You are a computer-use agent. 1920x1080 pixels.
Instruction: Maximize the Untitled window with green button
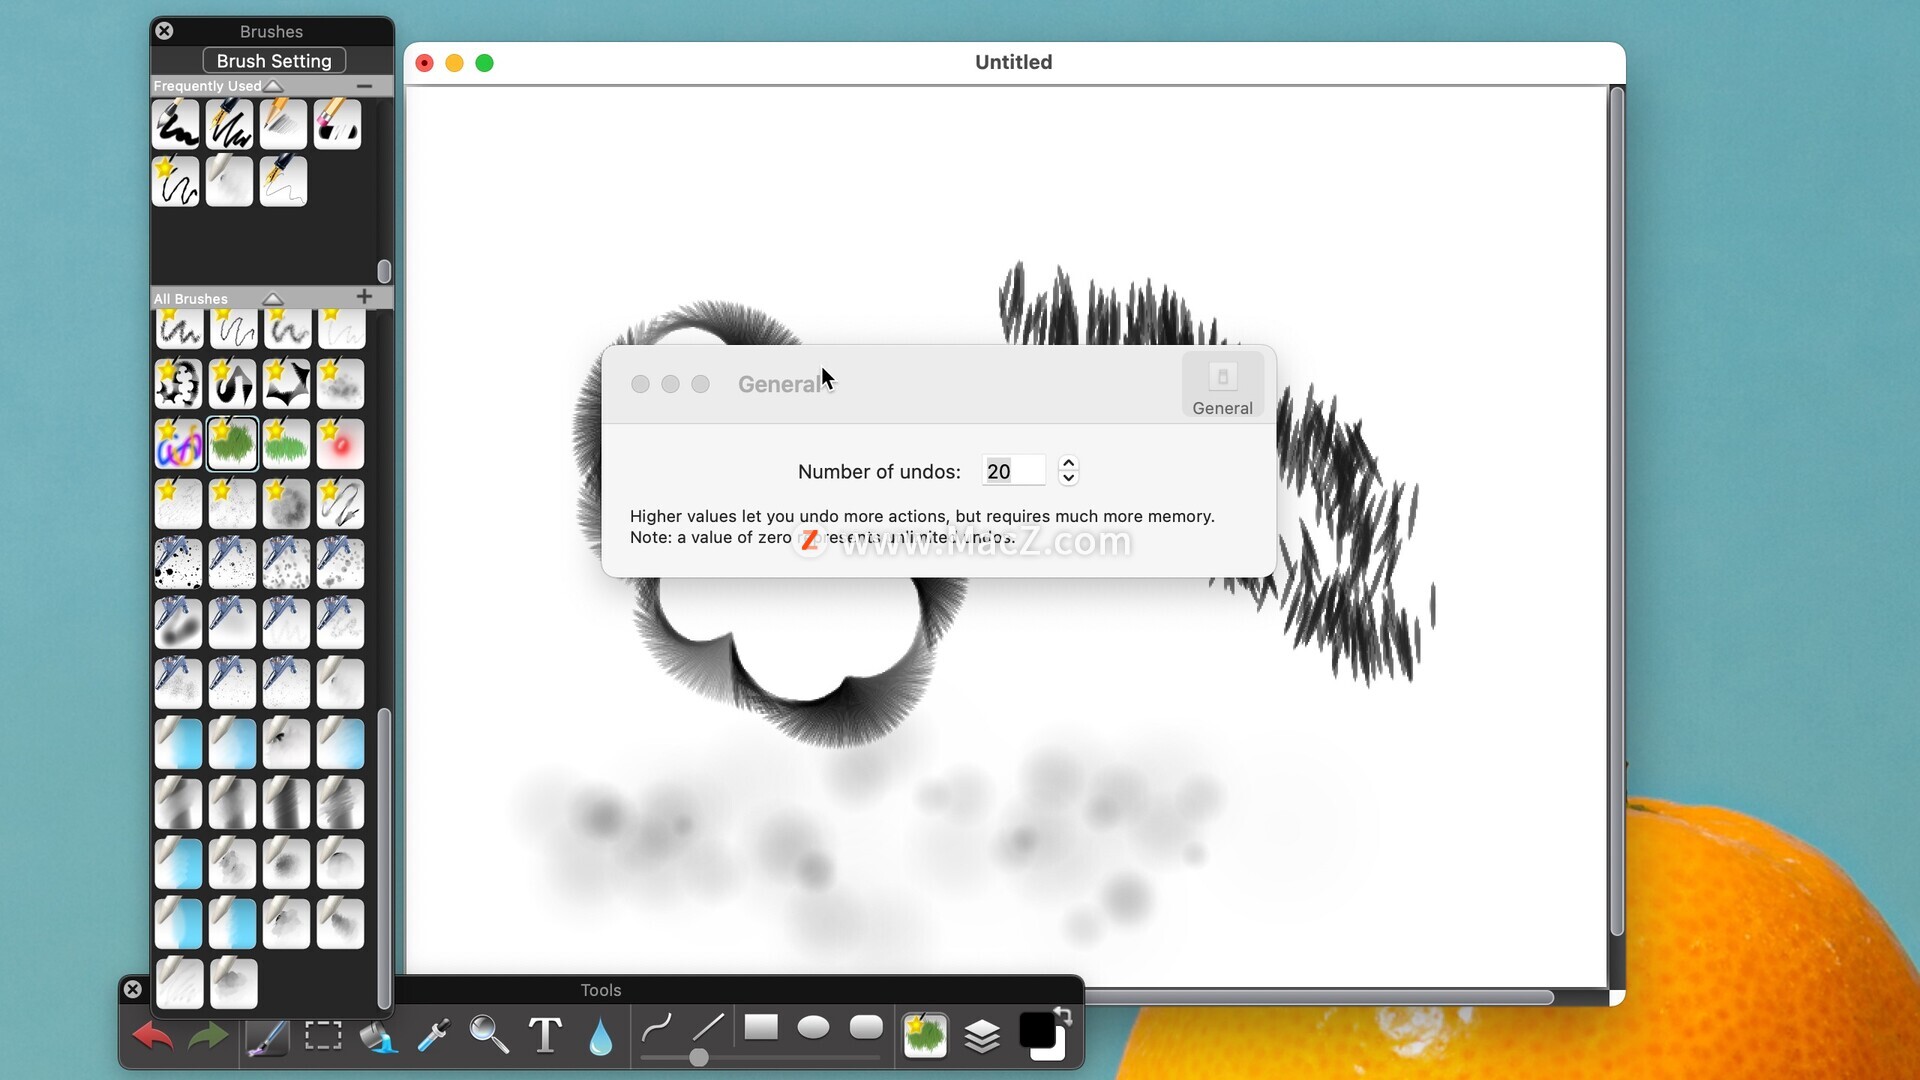click(x=484, y=63)
